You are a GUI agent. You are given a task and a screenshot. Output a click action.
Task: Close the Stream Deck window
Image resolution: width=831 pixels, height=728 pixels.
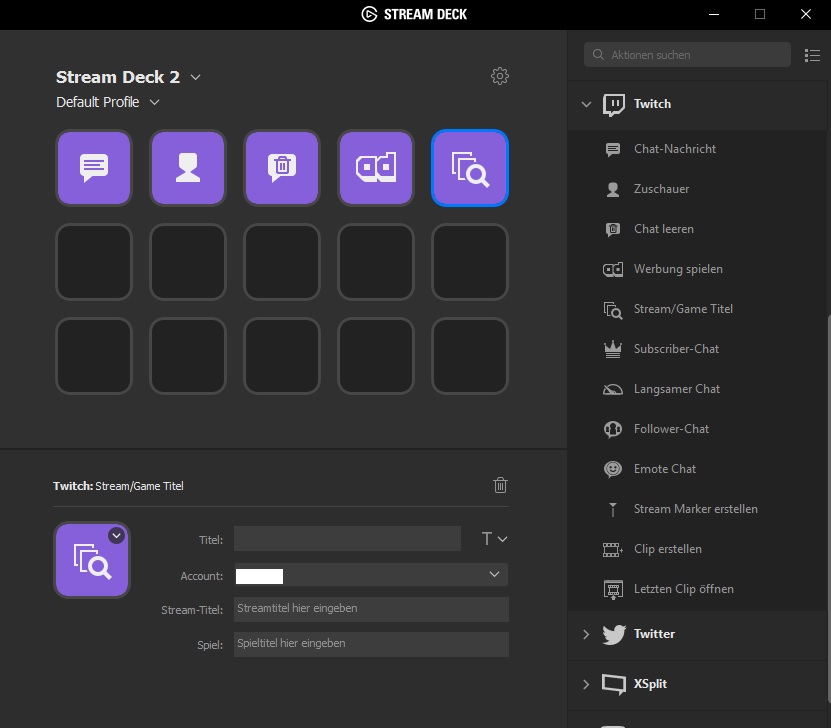(x=806, y=14)
